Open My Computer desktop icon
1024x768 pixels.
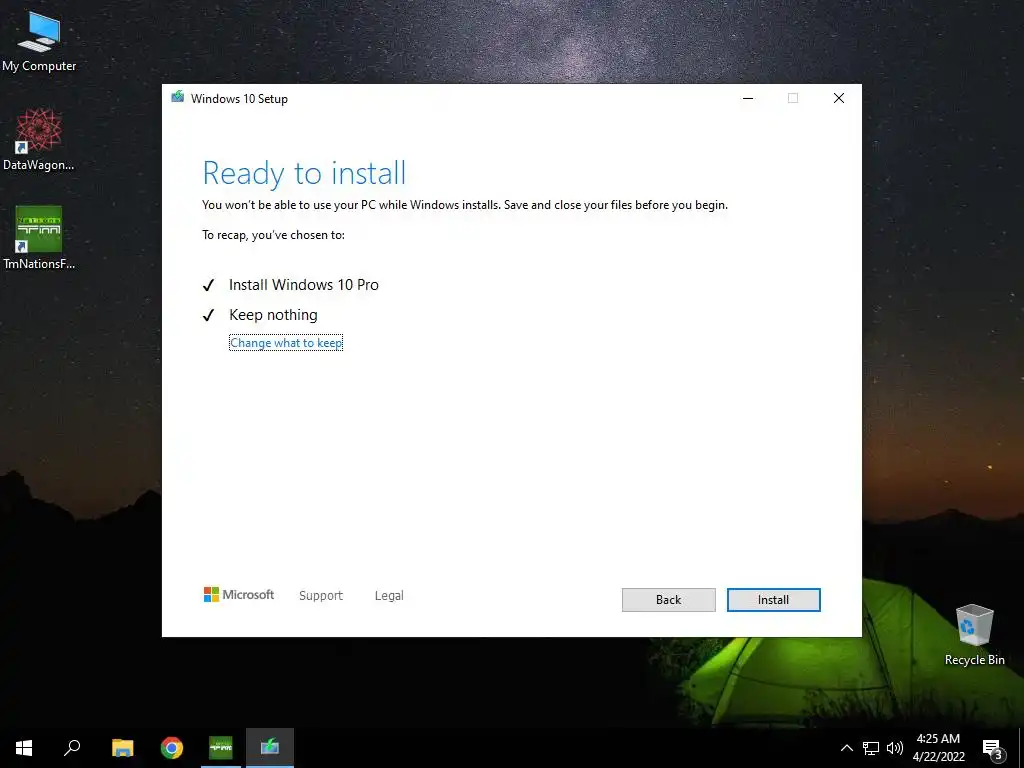pyautogui.click(x=39, y=40)
